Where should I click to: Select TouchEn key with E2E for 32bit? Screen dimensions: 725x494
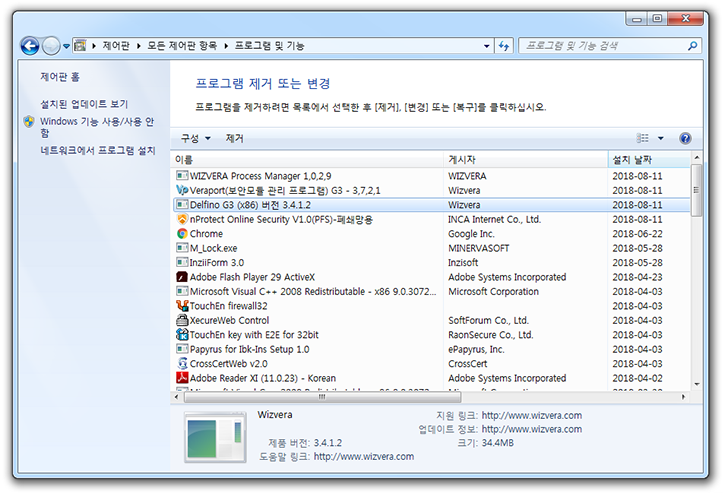click(x=254, y=334)
